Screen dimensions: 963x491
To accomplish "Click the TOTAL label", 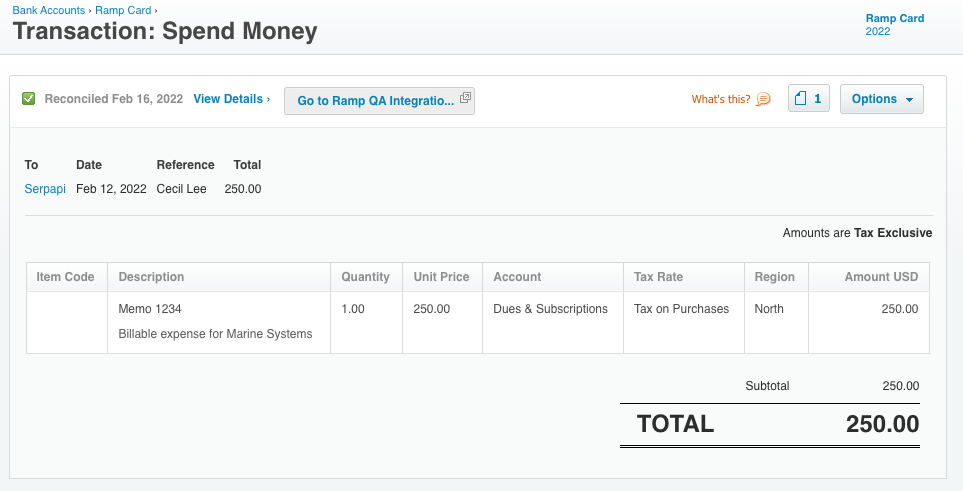I will click(676, 424).
